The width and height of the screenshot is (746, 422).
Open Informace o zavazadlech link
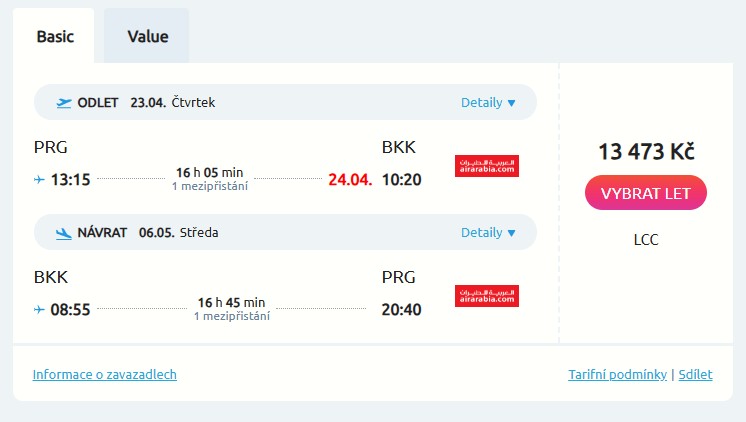point(105,375)
